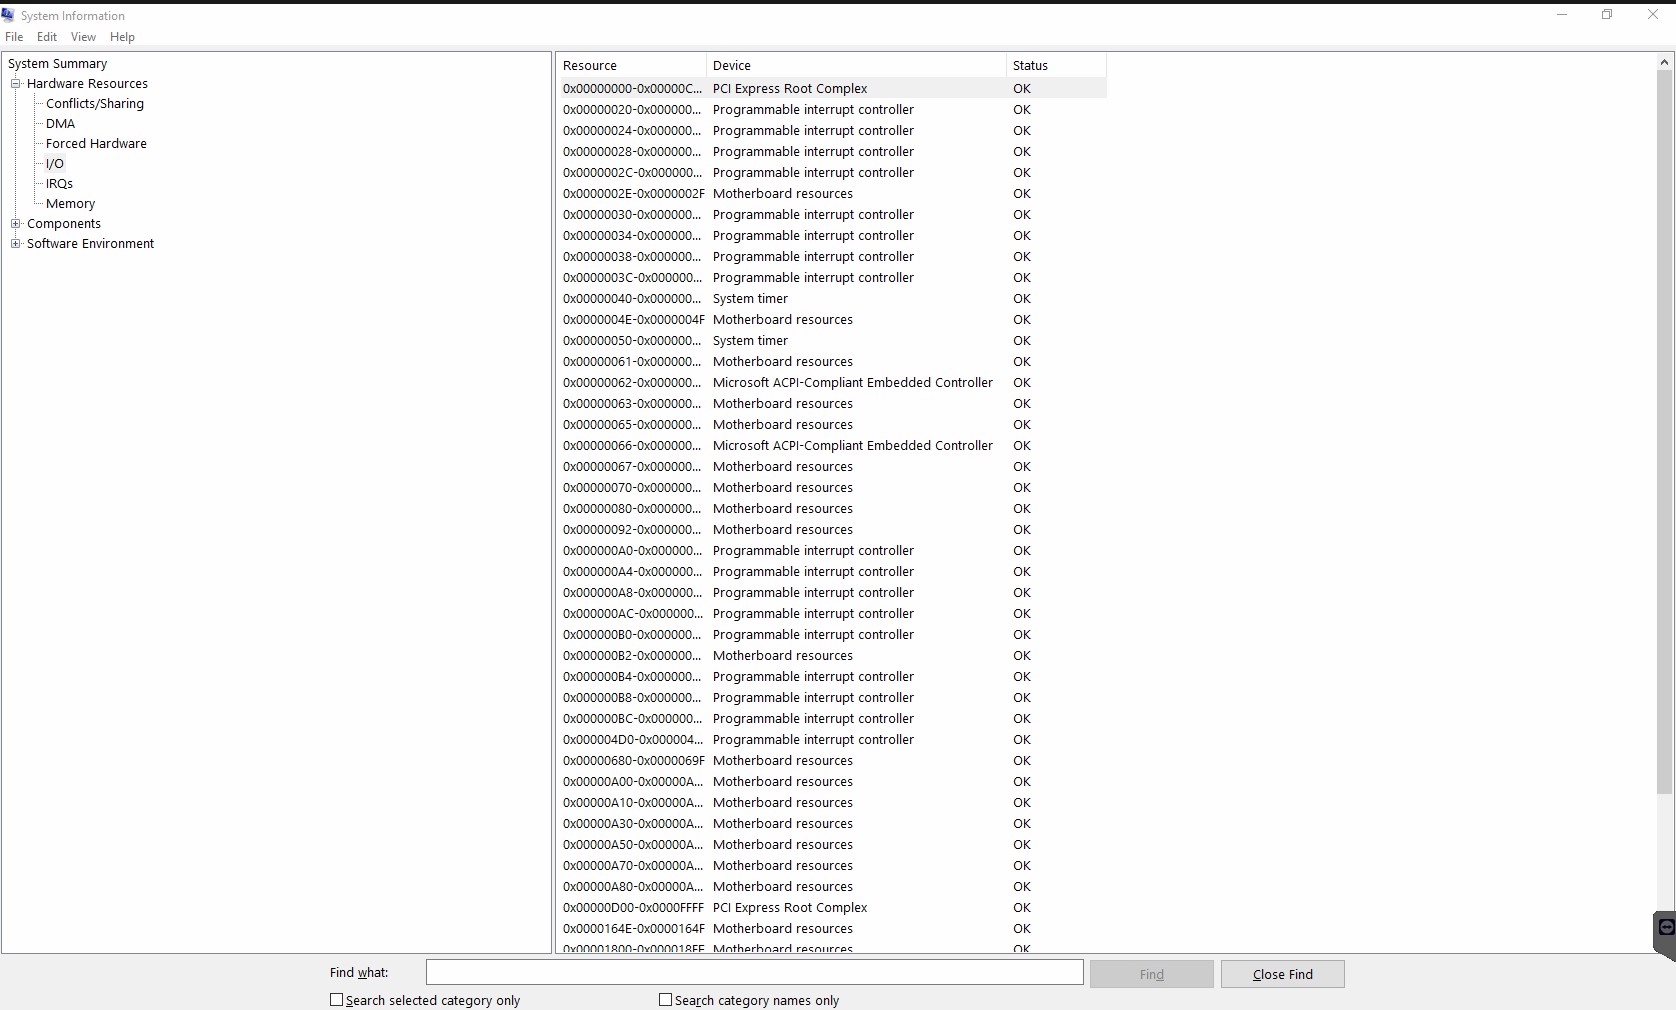Sort by the Device column header

[856, 65]
